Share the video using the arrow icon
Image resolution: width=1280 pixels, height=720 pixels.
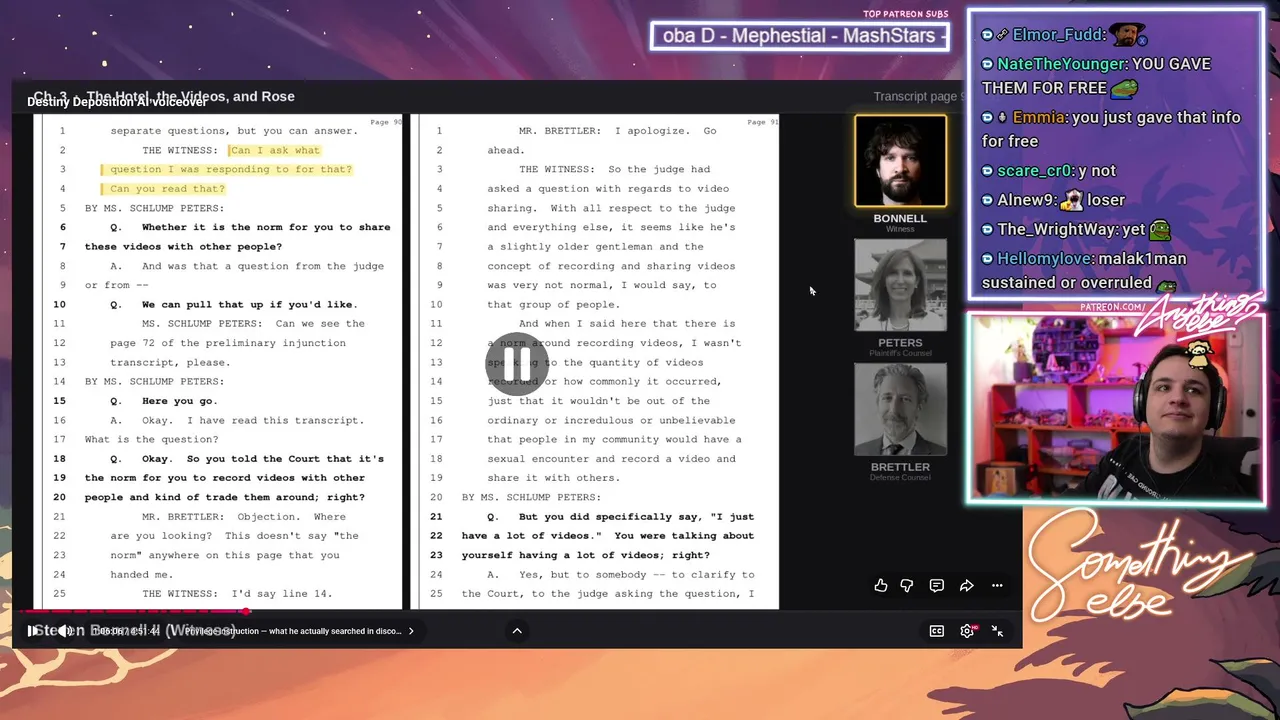(967, 586)
